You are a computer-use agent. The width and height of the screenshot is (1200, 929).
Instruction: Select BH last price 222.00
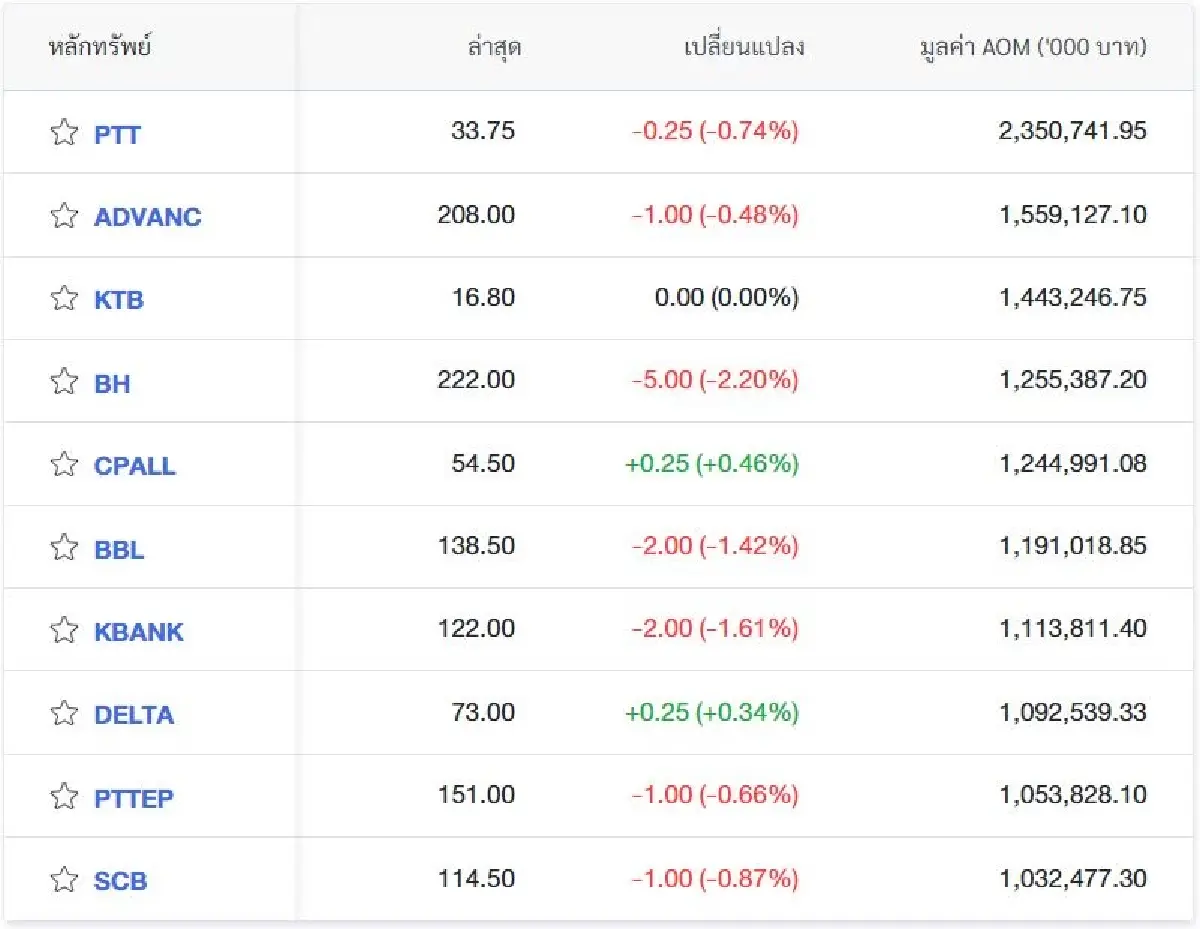point(476,380)
